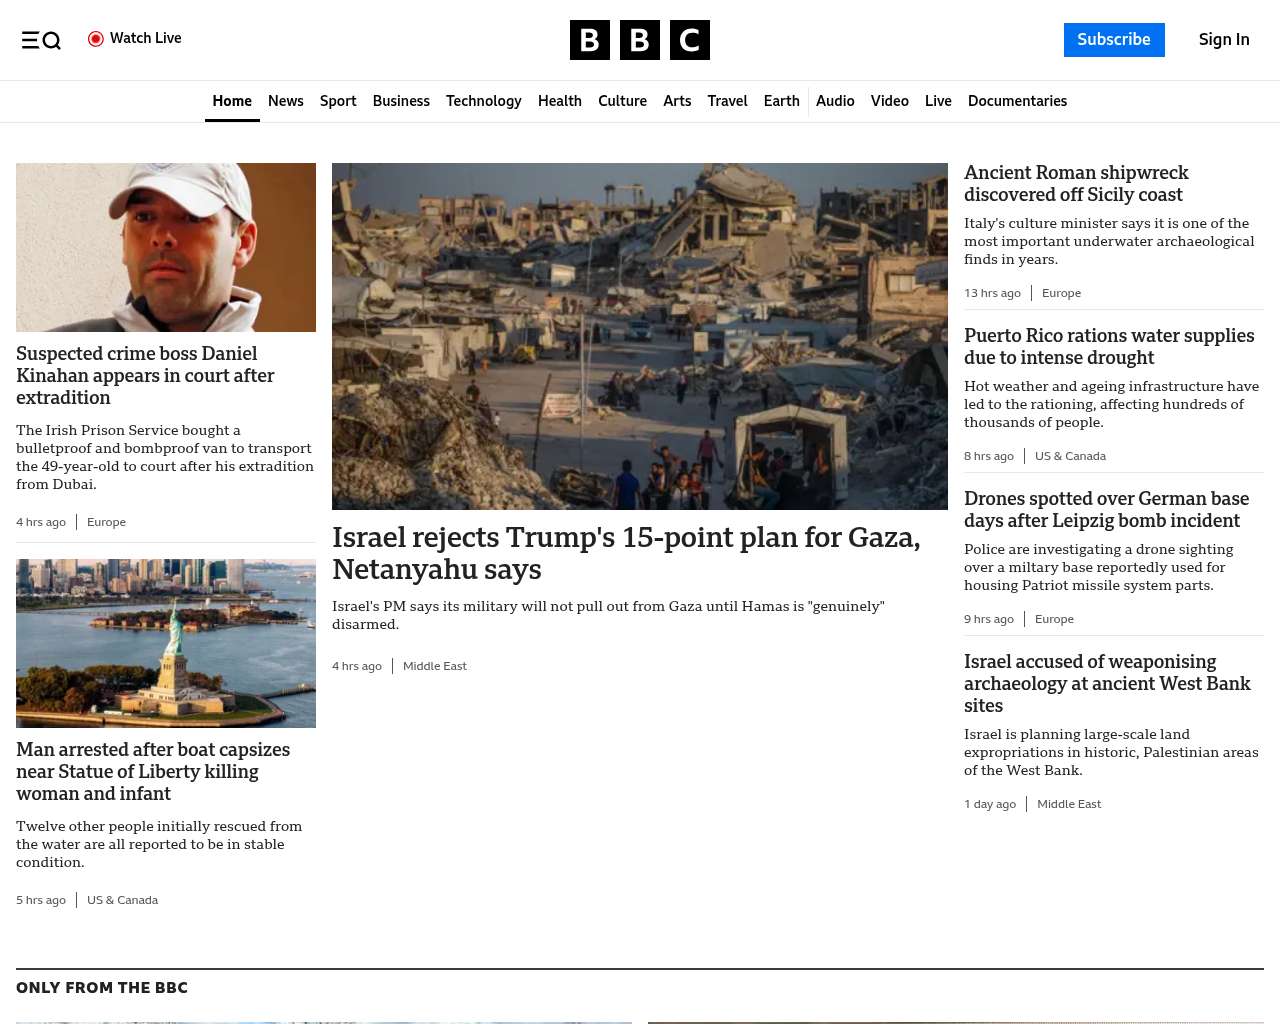The width and height of the screenshot is (1280, 1024).
Task: Open boat capsizes near Statue of Liberty headline
Action: [x=153, y=771]
